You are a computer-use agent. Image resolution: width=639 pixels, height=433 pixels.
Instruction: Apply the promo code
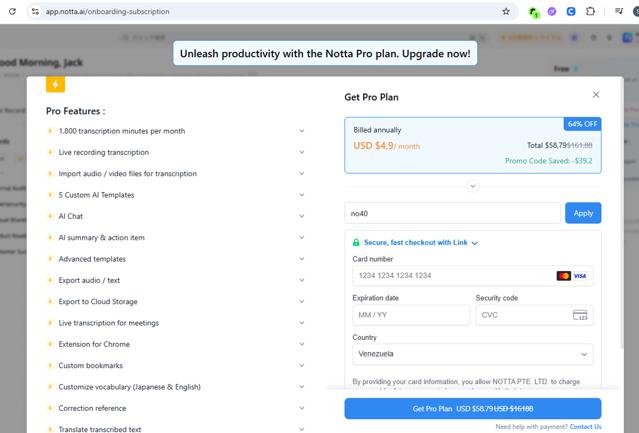583,213
